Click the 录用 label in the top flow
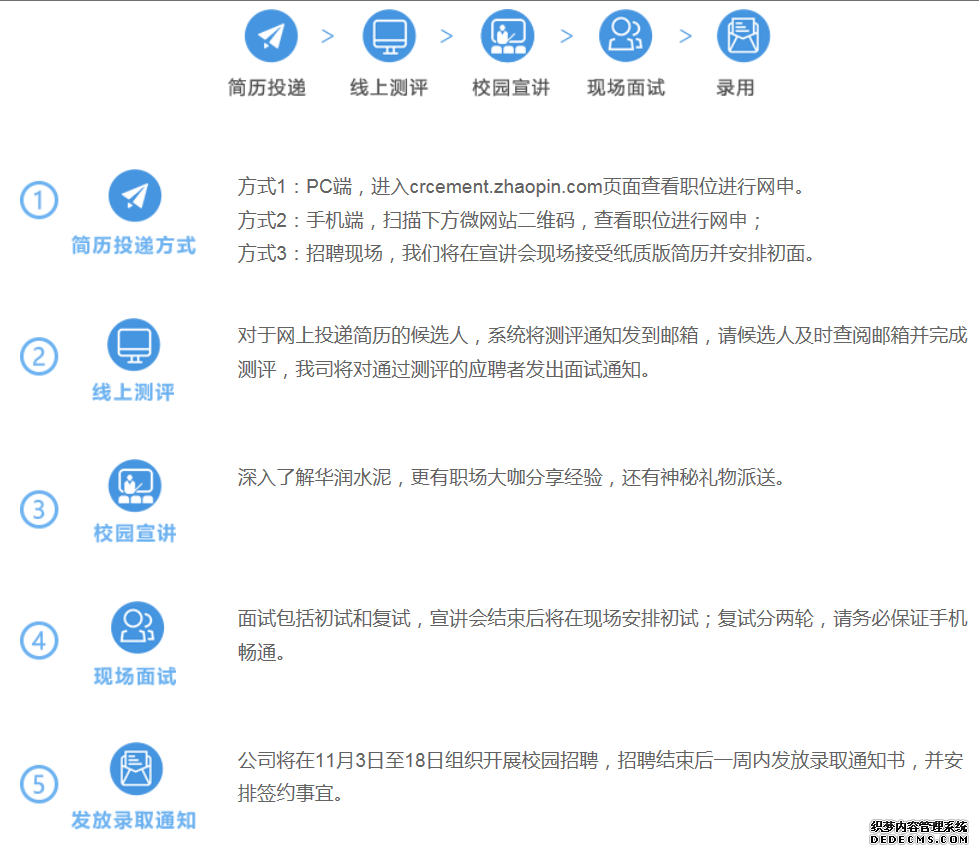This screenshot has height=854, width=979. 735,87
